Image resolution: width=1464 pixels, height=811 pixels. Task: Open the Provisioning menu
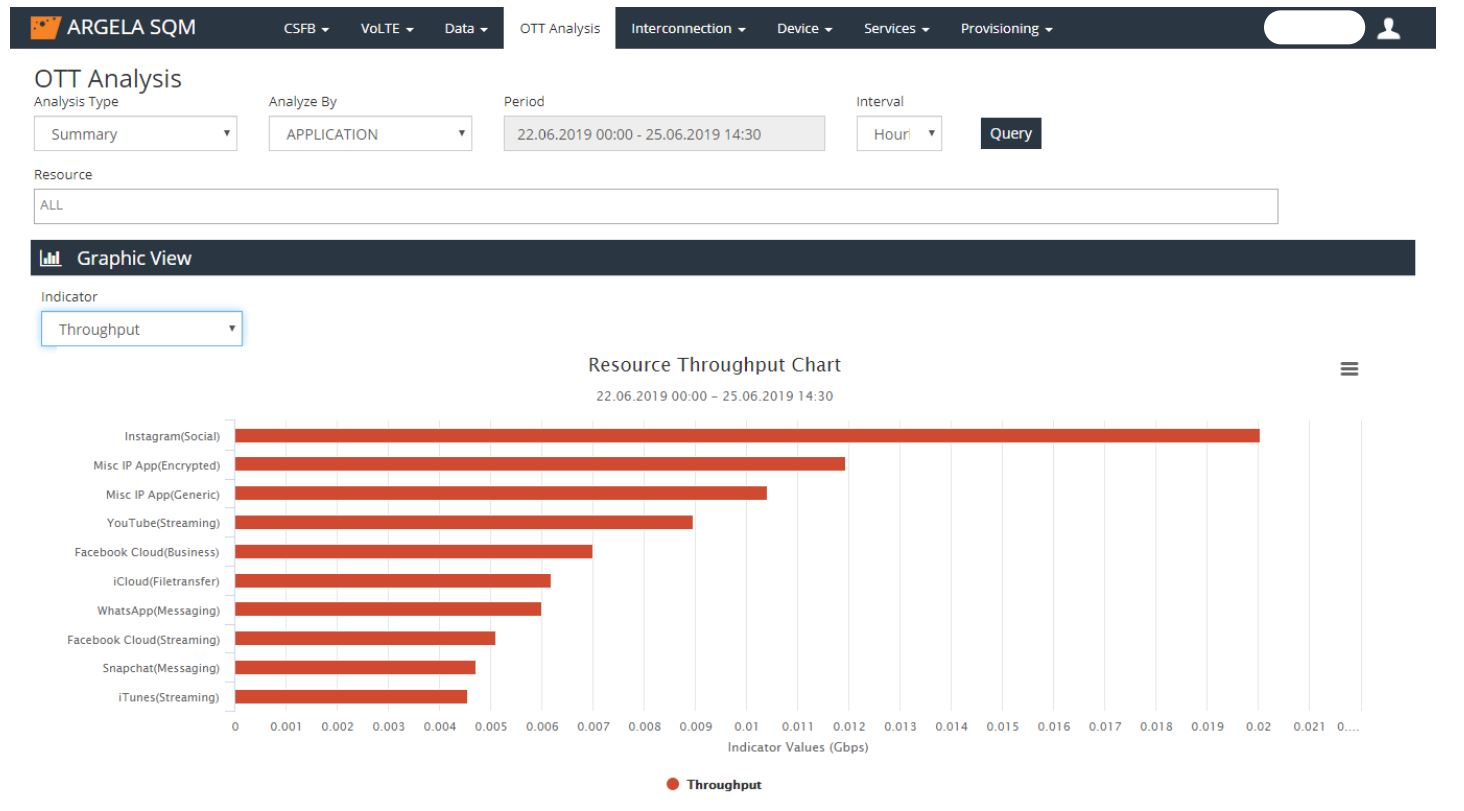(x=1006, y=29)
